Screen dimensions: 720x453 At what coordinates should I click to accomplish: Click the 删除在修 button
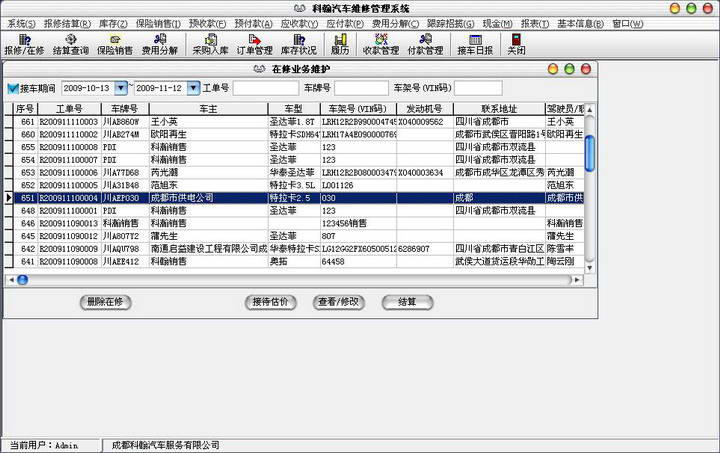click(x=105, y=301)
